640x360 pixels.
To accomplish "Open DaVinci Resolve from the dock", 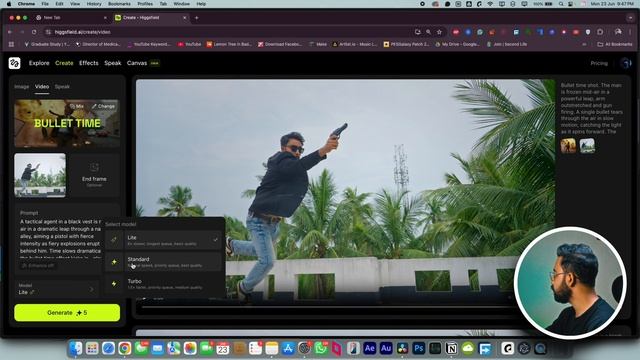I will click(x=402, y=348).
